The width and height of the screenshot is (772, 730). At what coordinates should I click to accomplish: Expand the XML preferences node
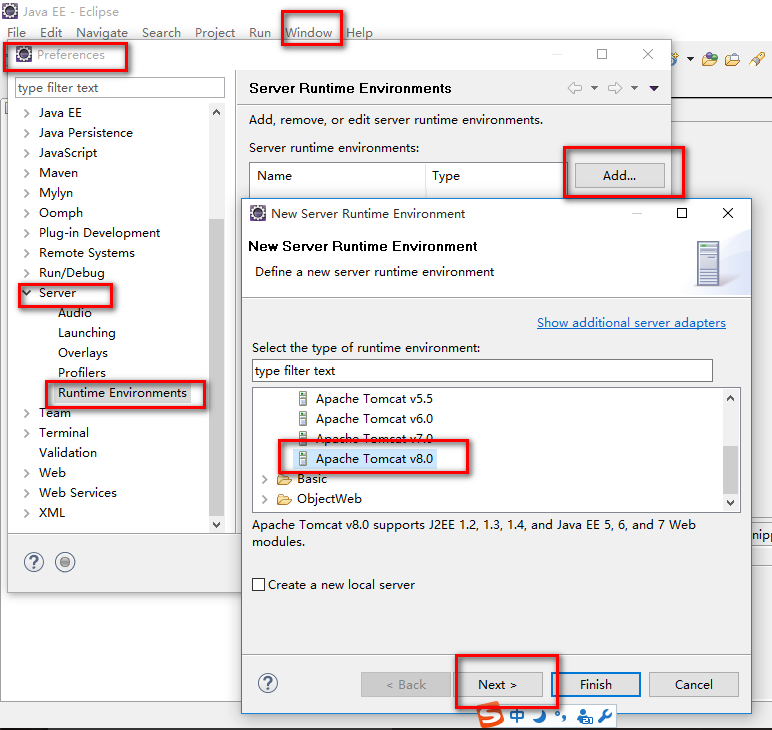[x=27, y=513]
